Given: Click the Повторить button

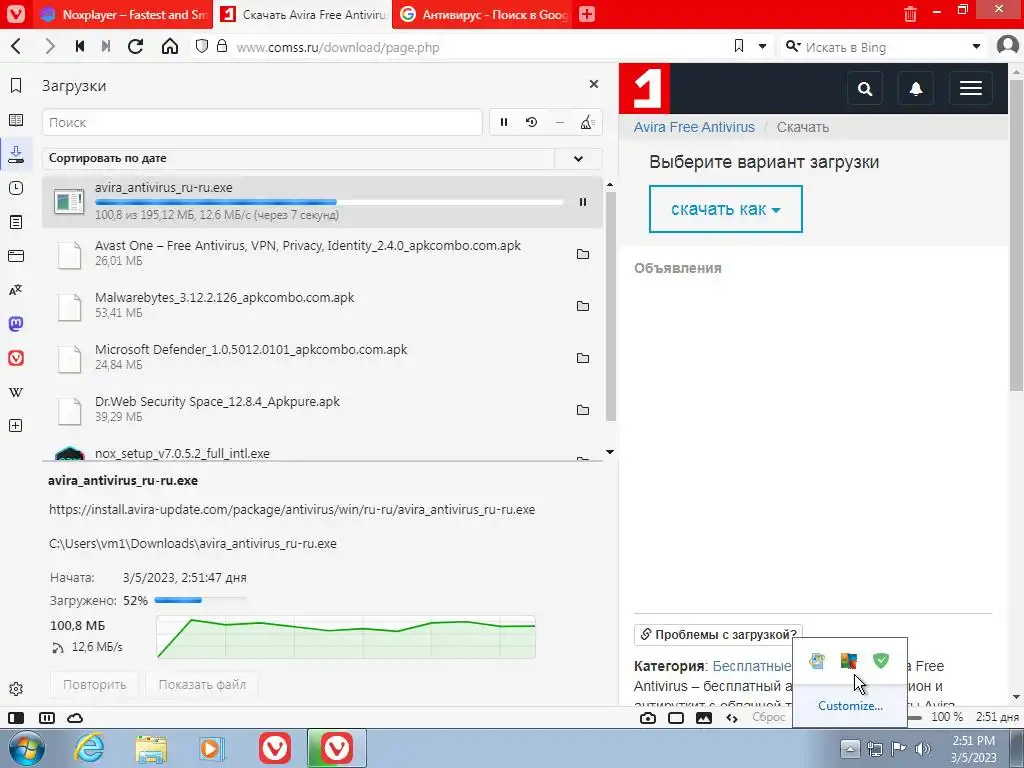Looking at the screenshot, I should click(x=95, y=684).
